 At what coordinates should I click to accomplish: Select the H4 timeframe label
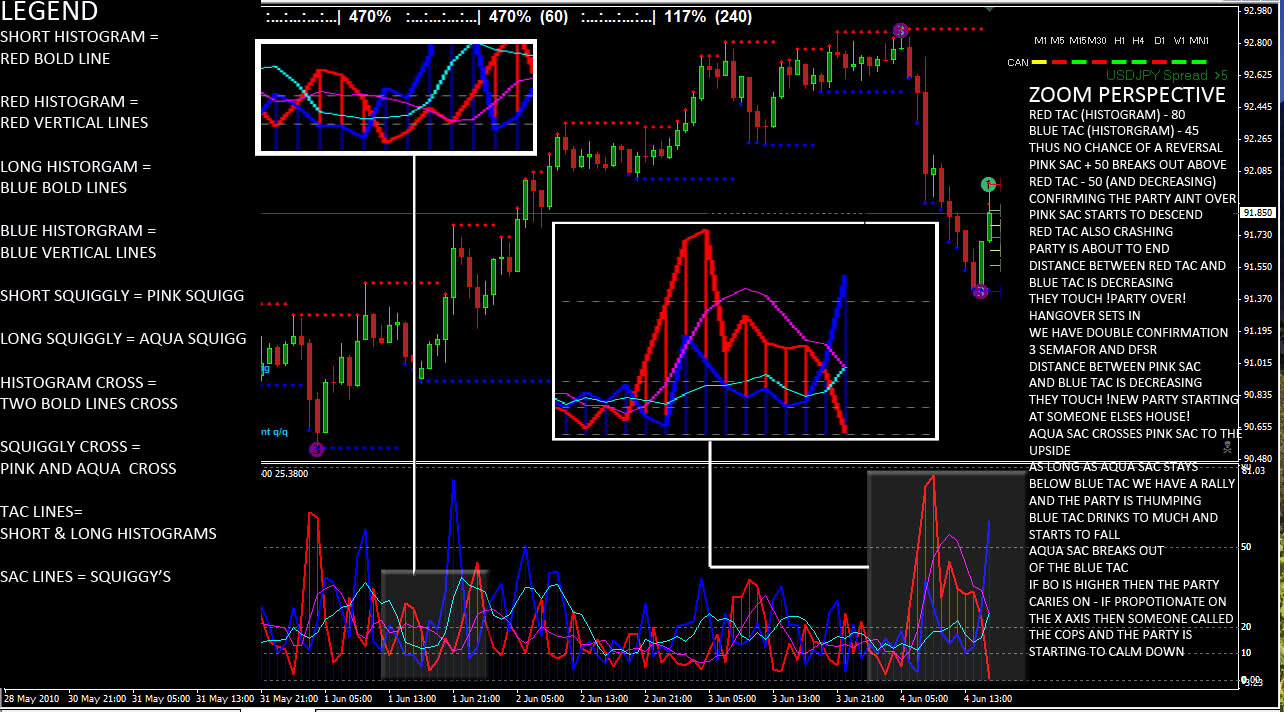[x=1139, y=41]
